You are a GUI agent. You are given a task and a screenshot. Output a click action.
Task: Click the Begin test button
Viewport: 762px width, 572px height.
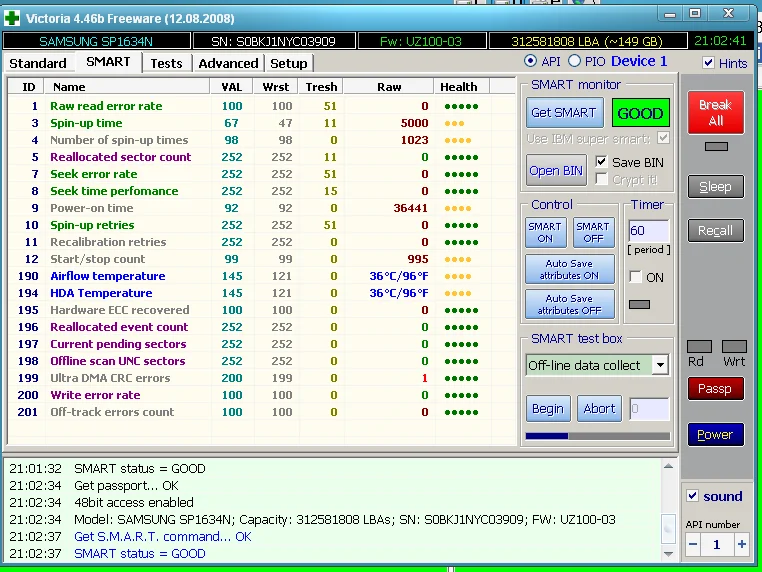(547, 408)
